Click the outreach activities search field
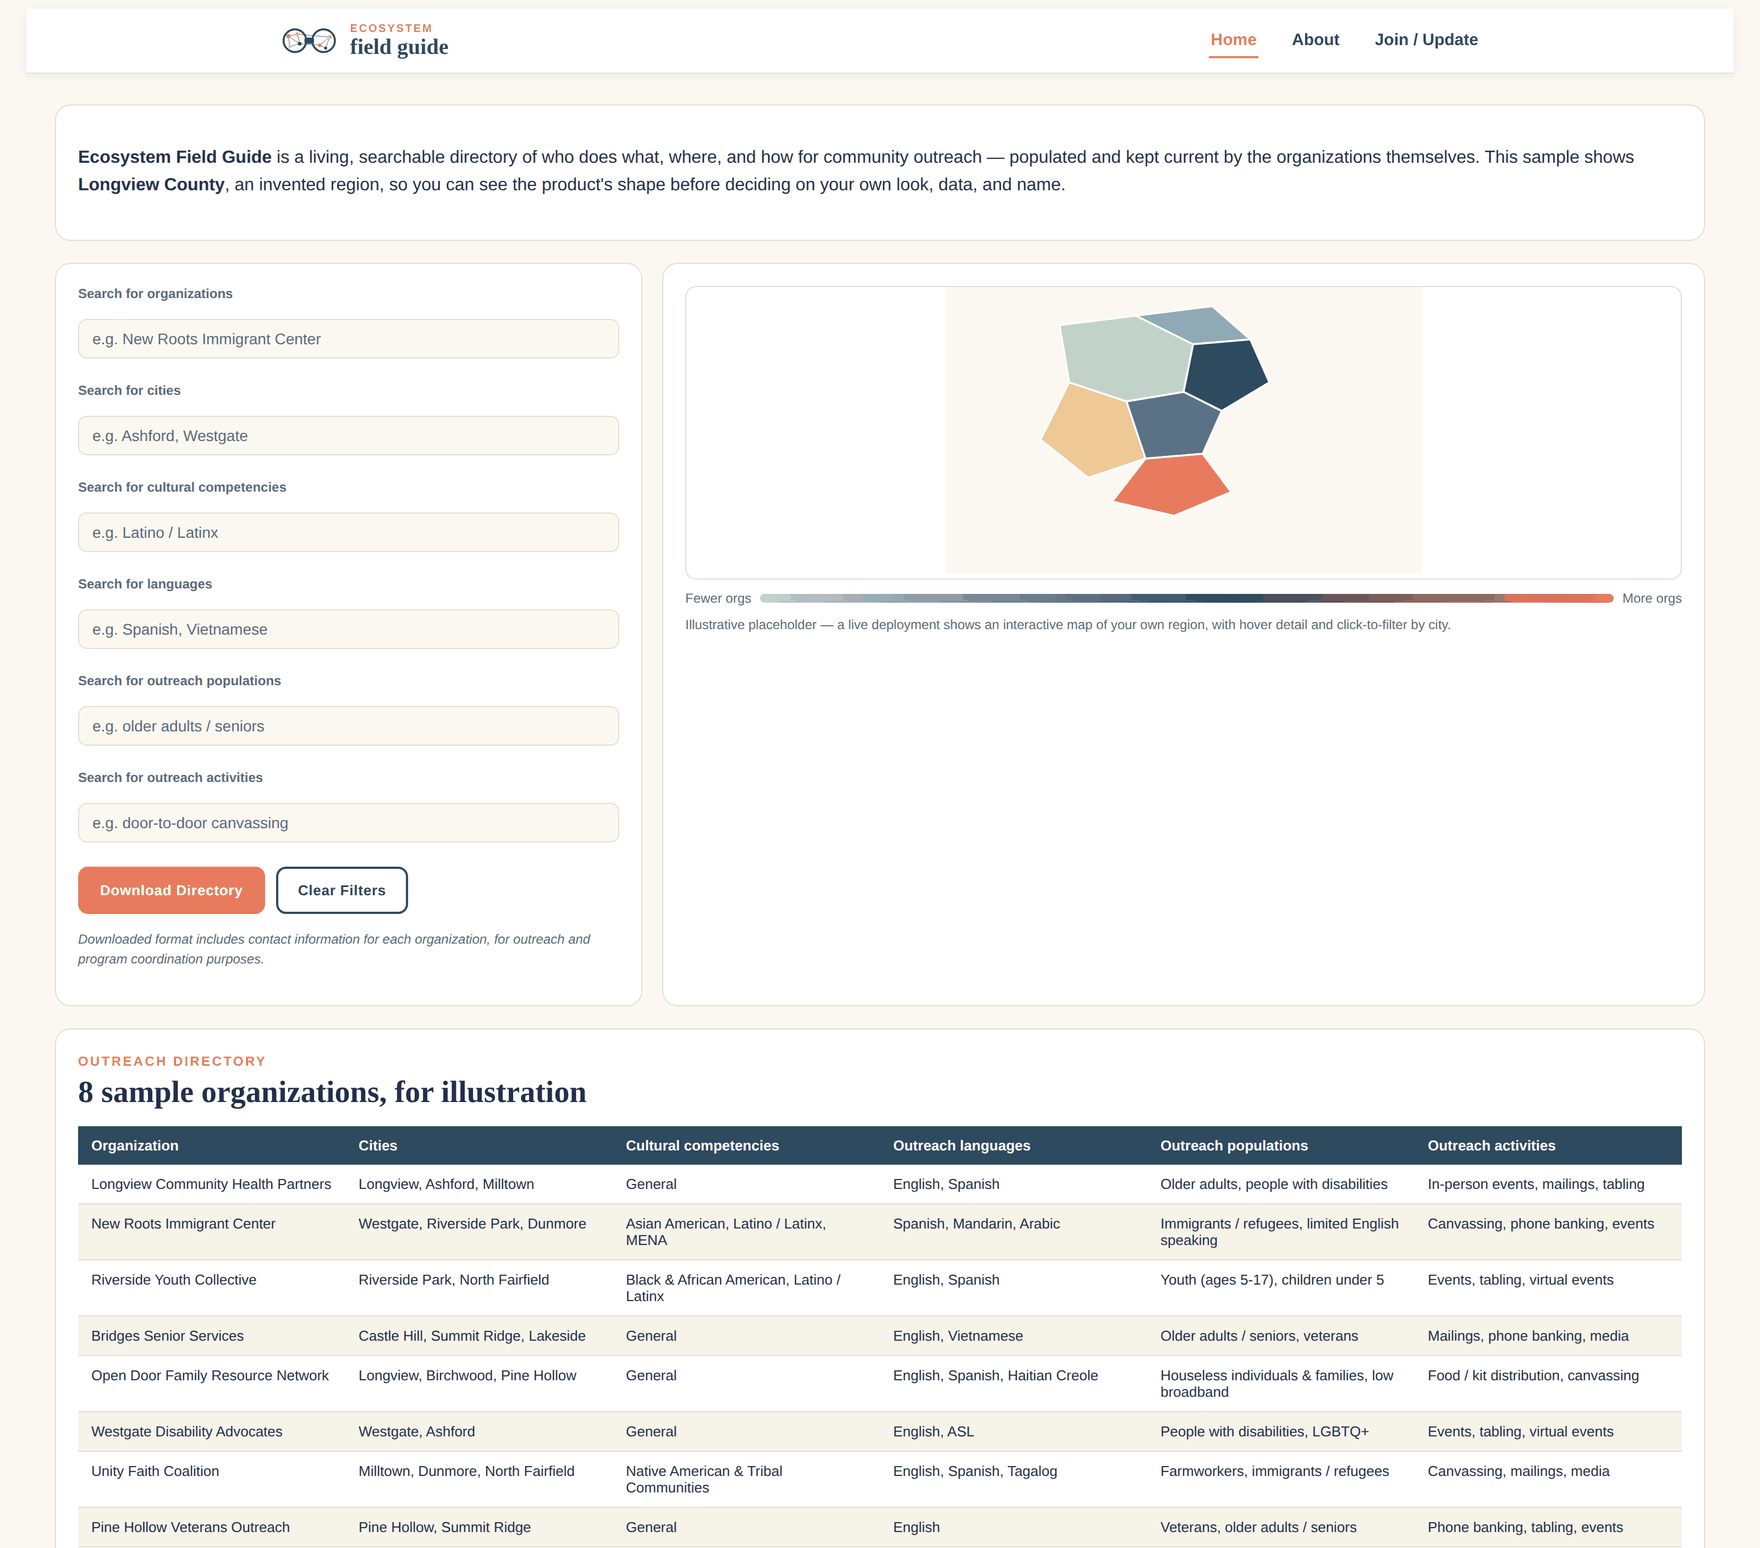1760x1548 pixels. pos(348,823)
